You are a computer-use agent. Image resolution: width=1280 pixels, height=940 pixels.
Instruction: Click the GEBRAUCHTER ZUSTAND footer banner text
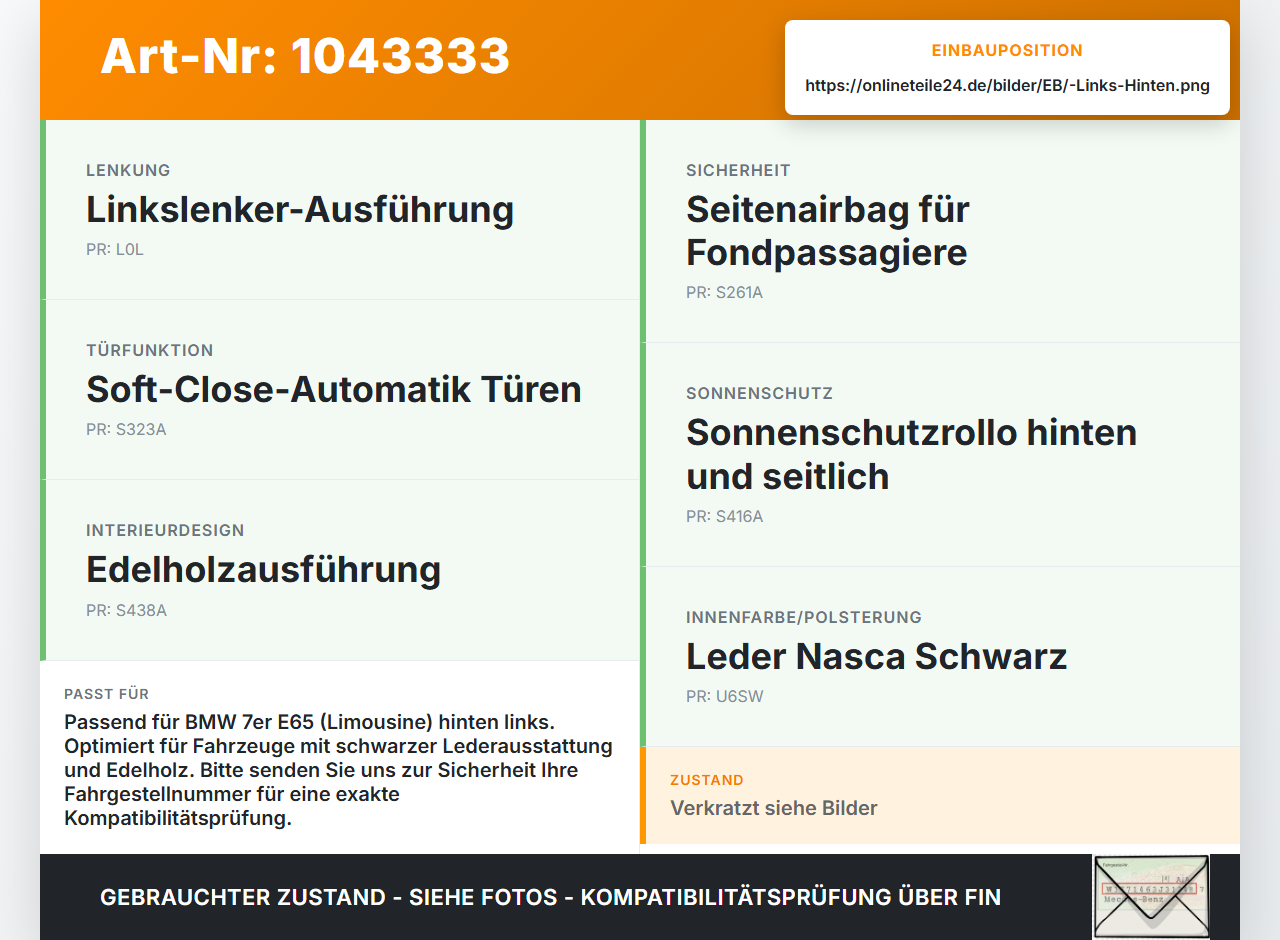click(550, 897)
